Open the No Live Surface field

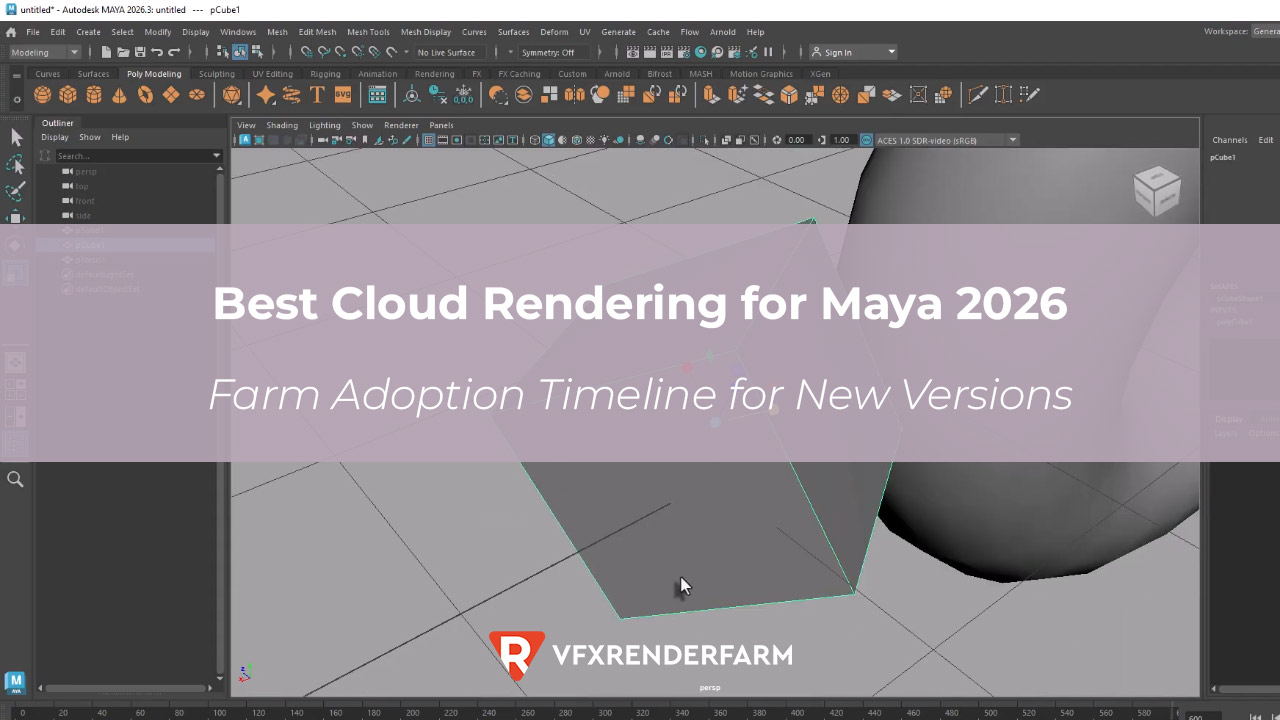450,52
